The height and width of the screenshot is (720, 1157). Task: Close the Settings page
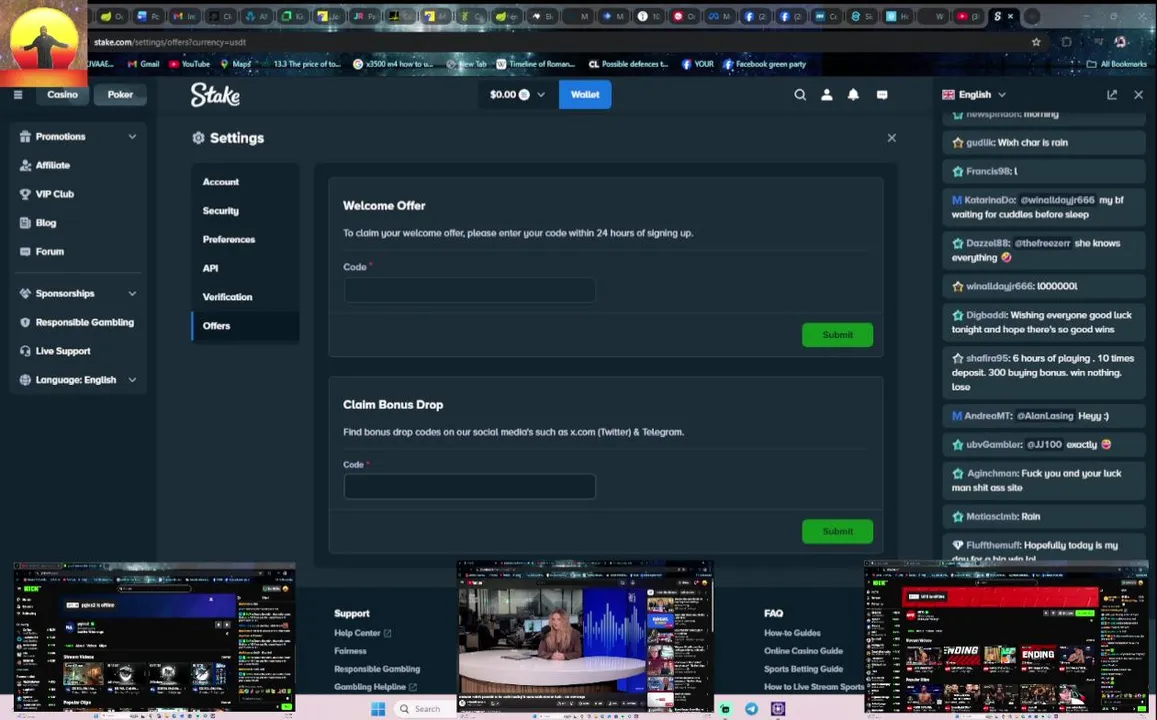891,138
